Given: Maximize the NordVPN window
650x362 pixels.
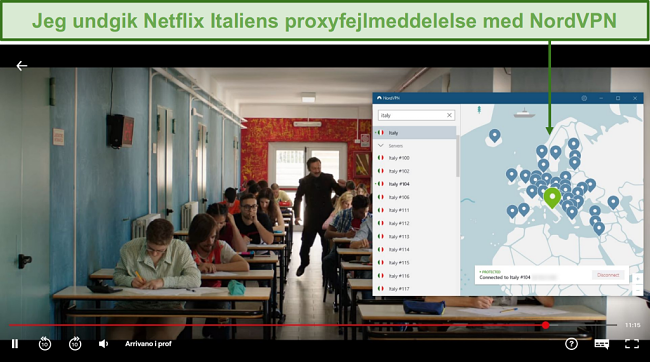Looking at the screenshot, I should pos(618,98).
